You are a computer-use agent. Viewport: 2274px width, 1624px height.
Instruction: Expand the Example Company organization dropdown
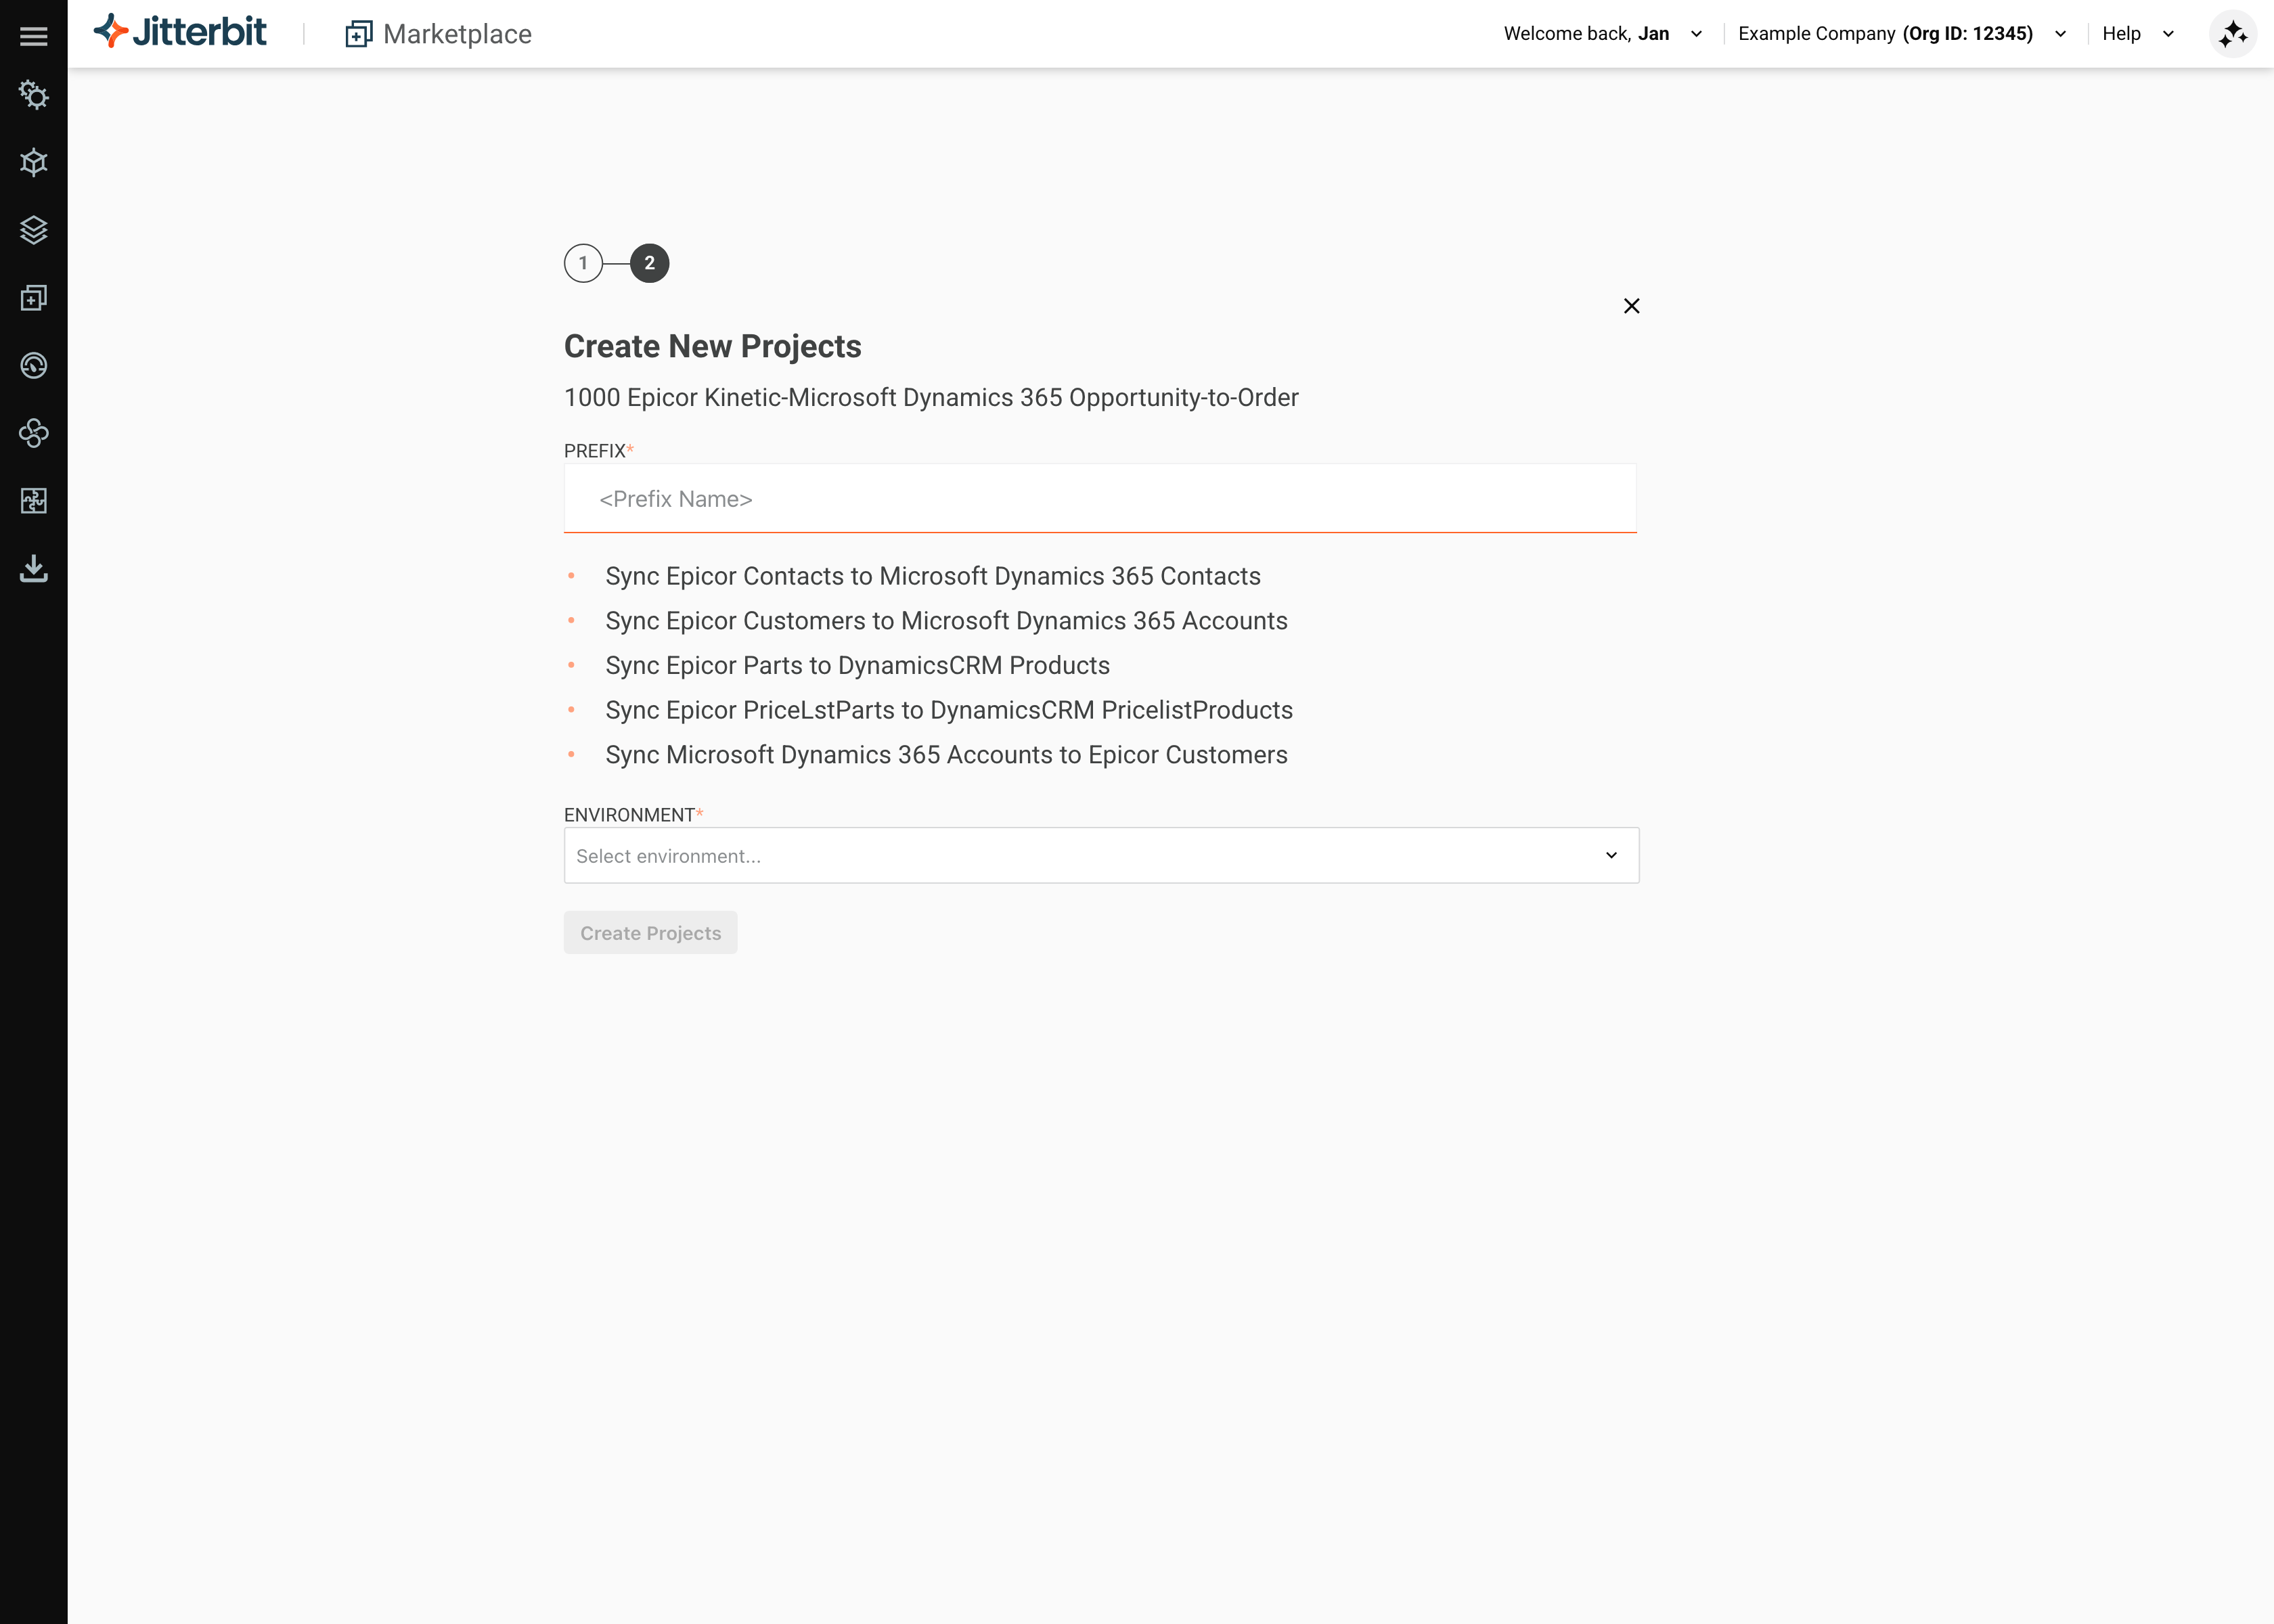1902,34
